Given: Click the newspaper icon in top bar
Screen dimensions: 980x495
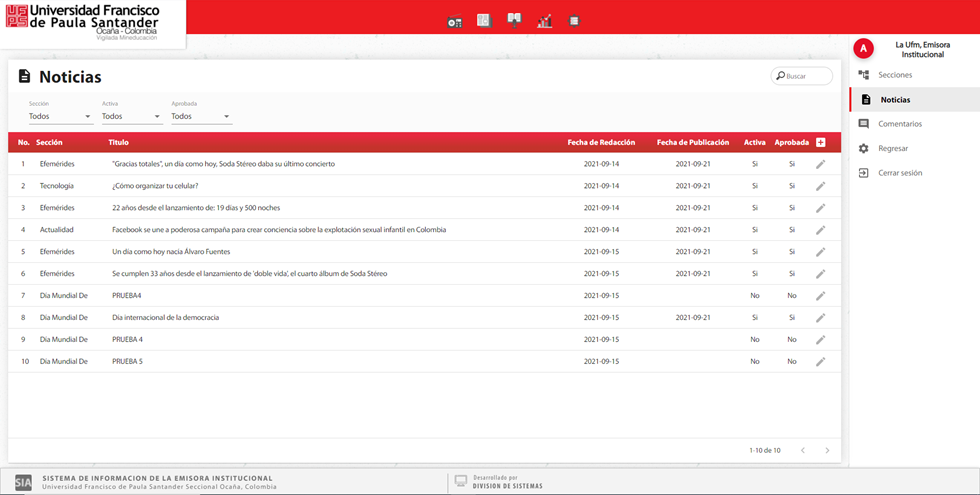Looking at the screenshot, I should click(484, 20).
